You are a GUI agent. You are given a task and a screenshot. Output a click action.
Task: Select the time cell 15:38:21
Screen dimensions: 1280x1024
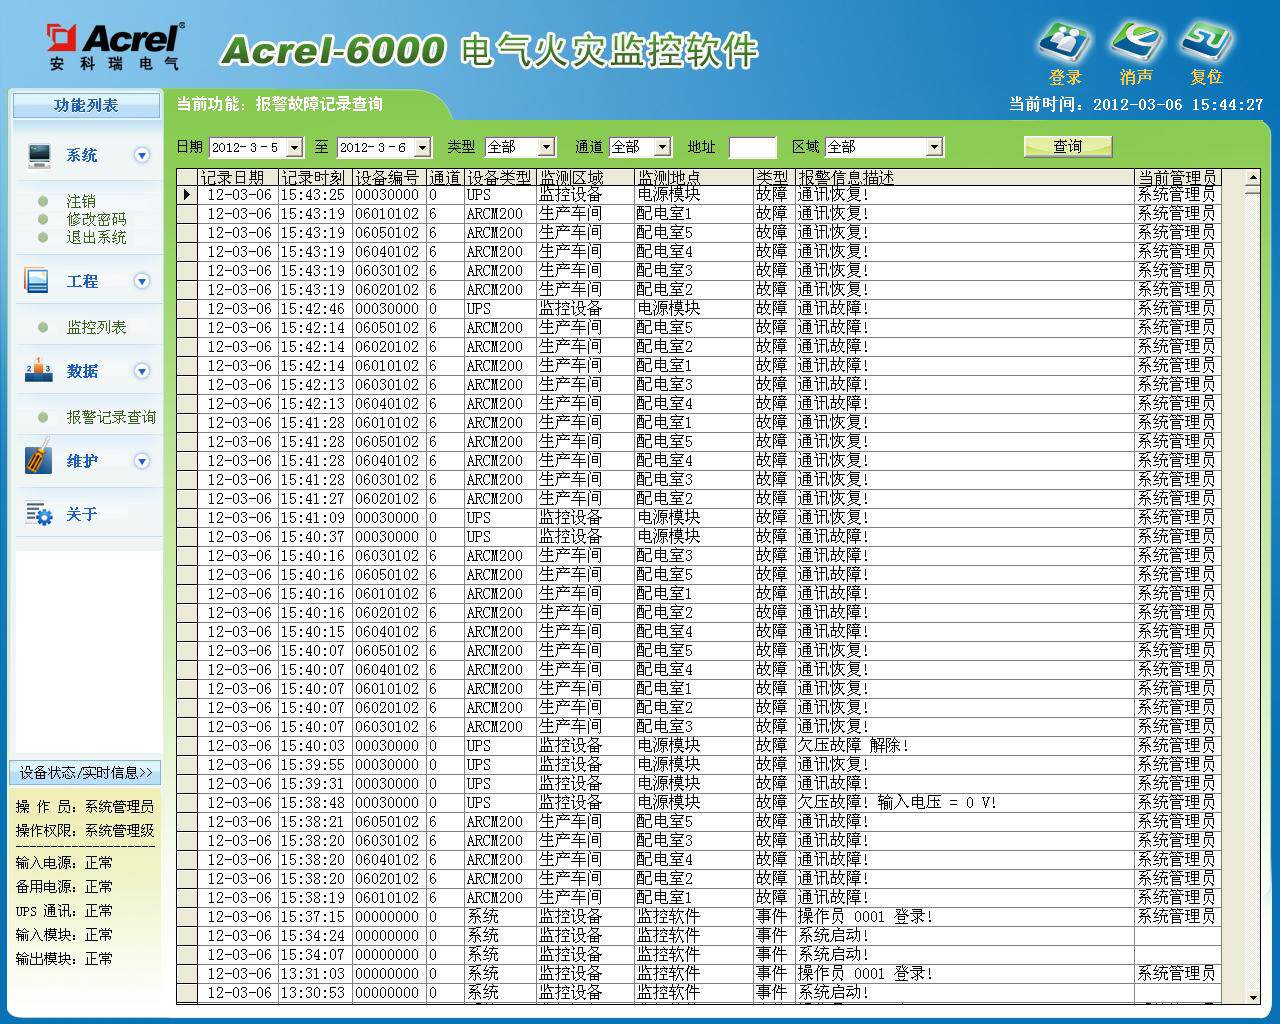point(314,822)
